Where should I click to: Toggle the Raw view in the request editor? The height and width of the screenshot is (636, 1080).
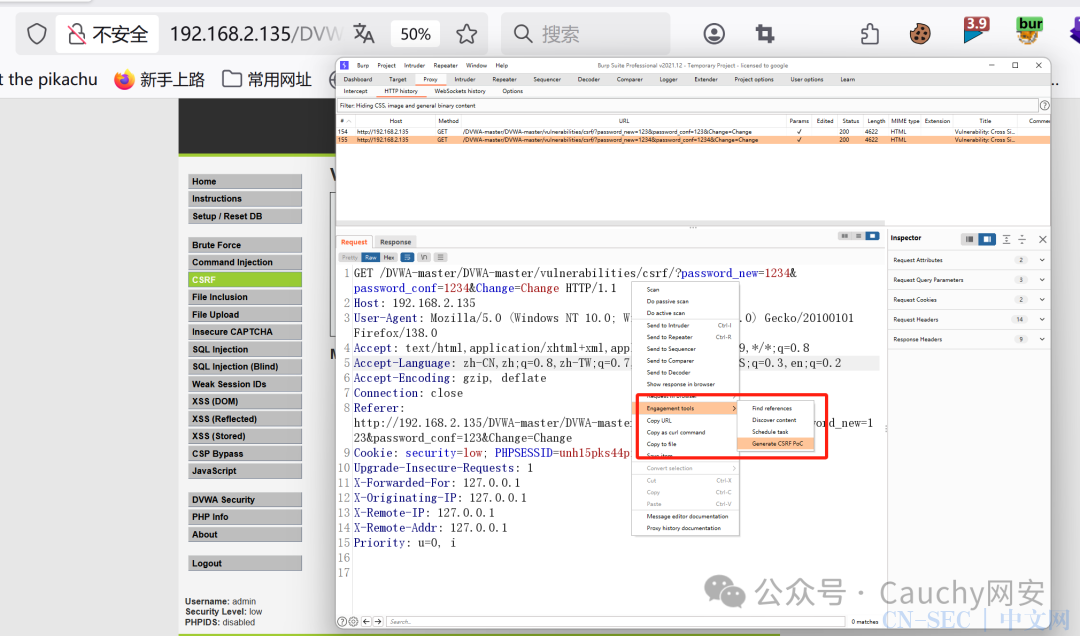[x=371, y=257]
